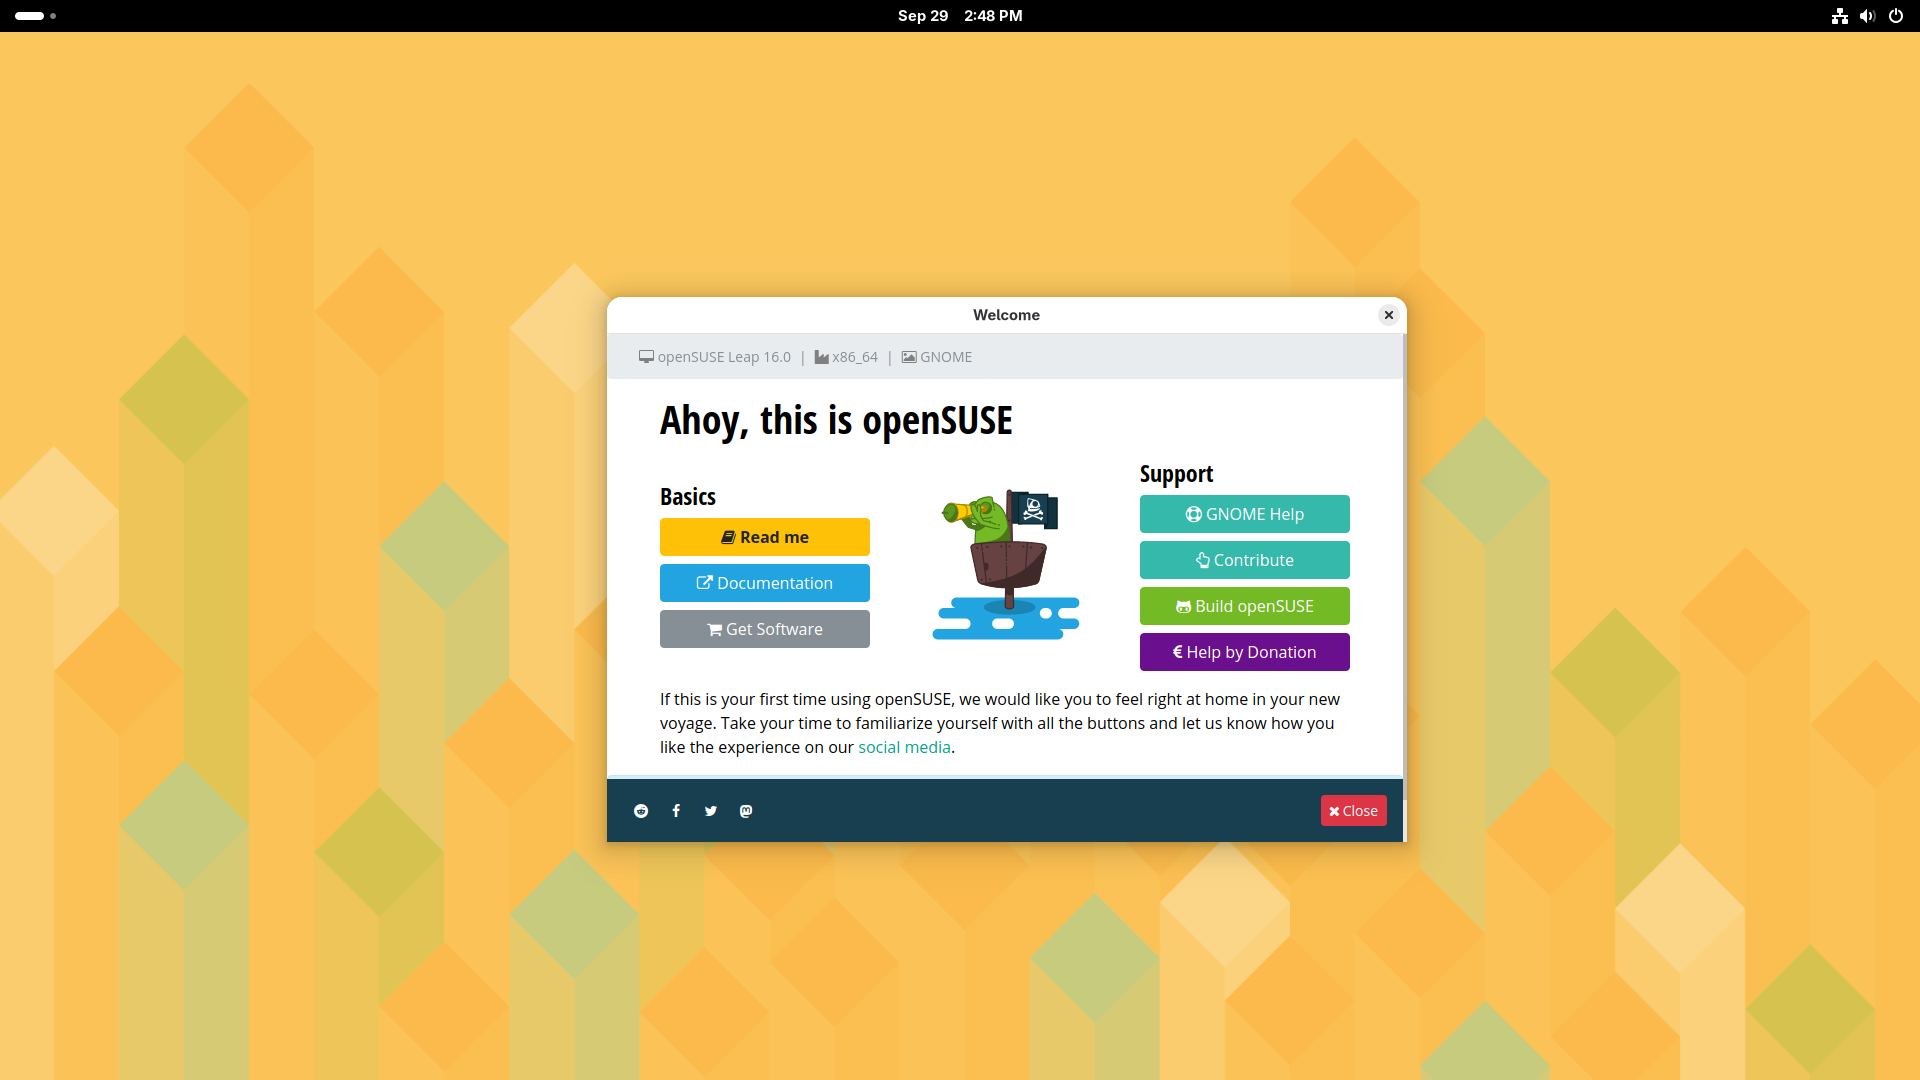The height and width of the screenshot is (1080, 1920).
Task: Select Help by Donation
Action: (x=1244, y=652)
